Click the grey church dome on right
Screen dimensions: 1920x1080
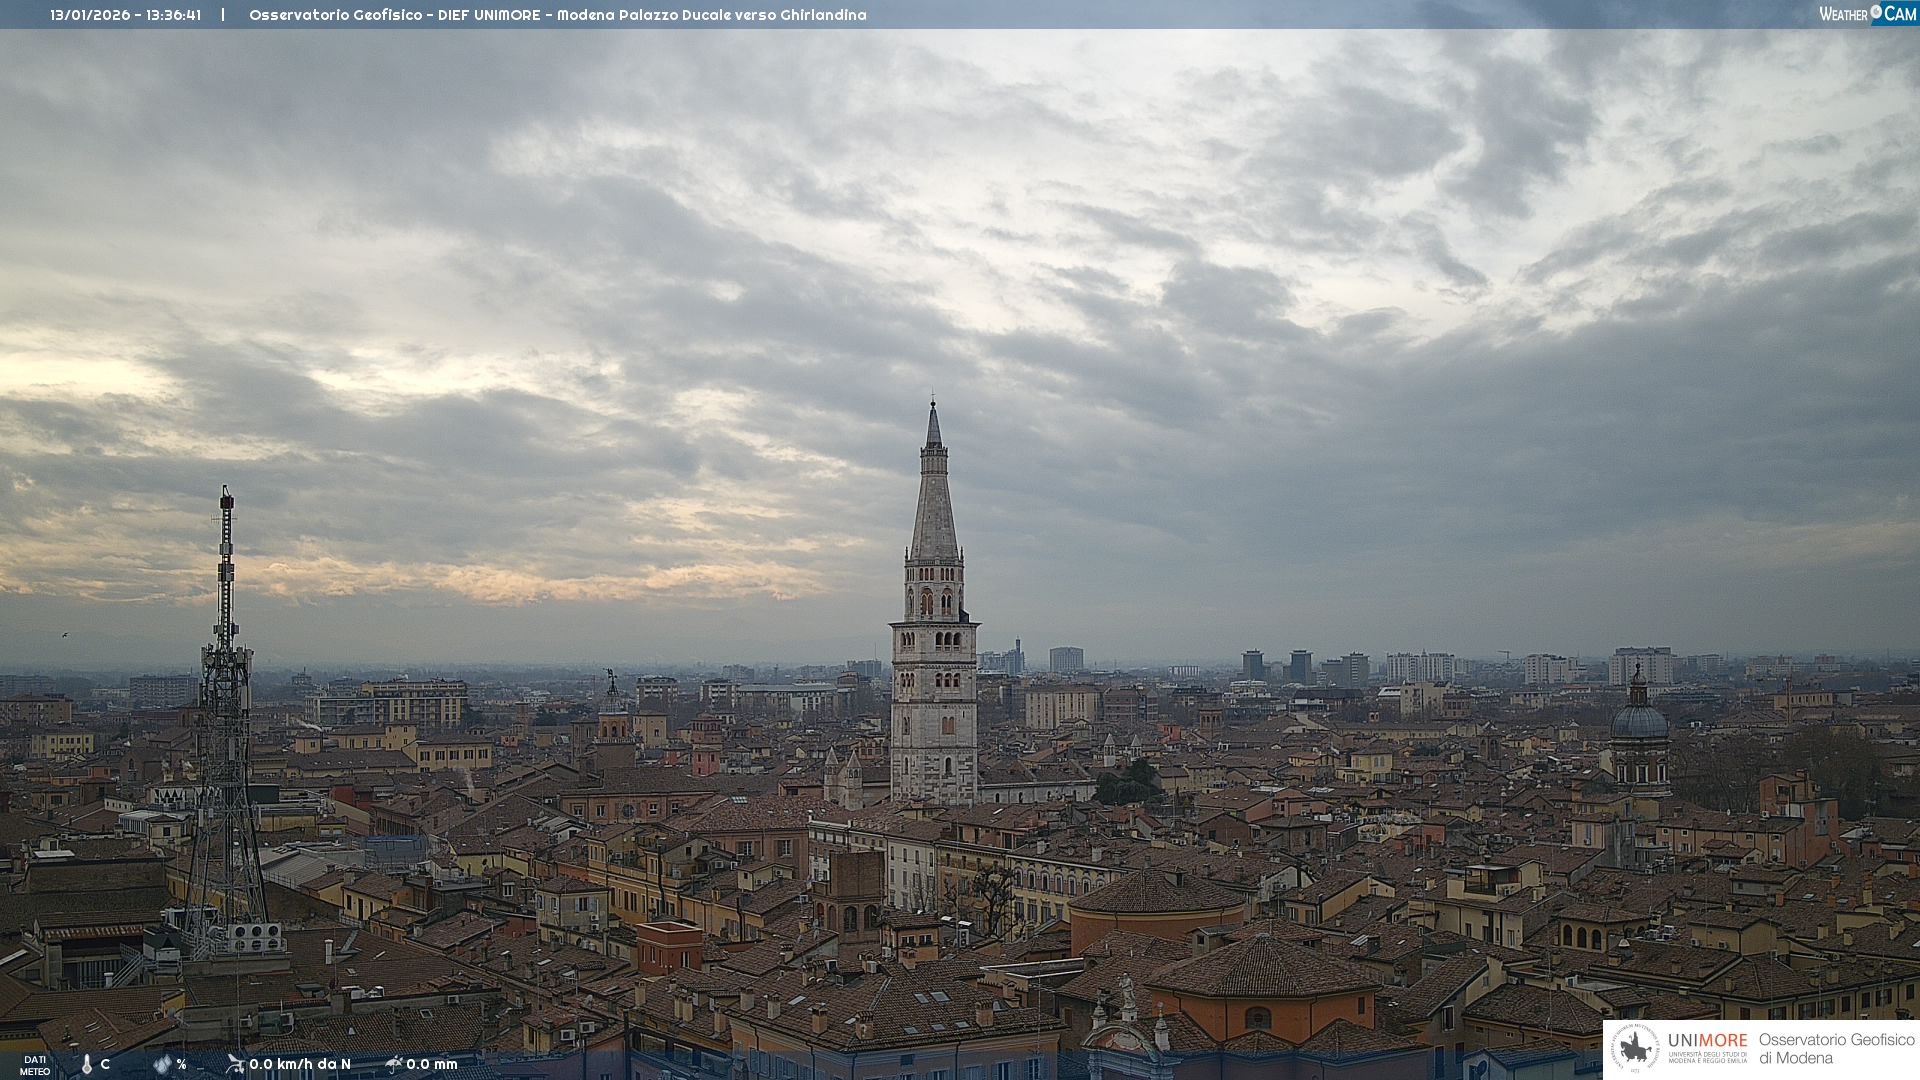(1639, 720)
